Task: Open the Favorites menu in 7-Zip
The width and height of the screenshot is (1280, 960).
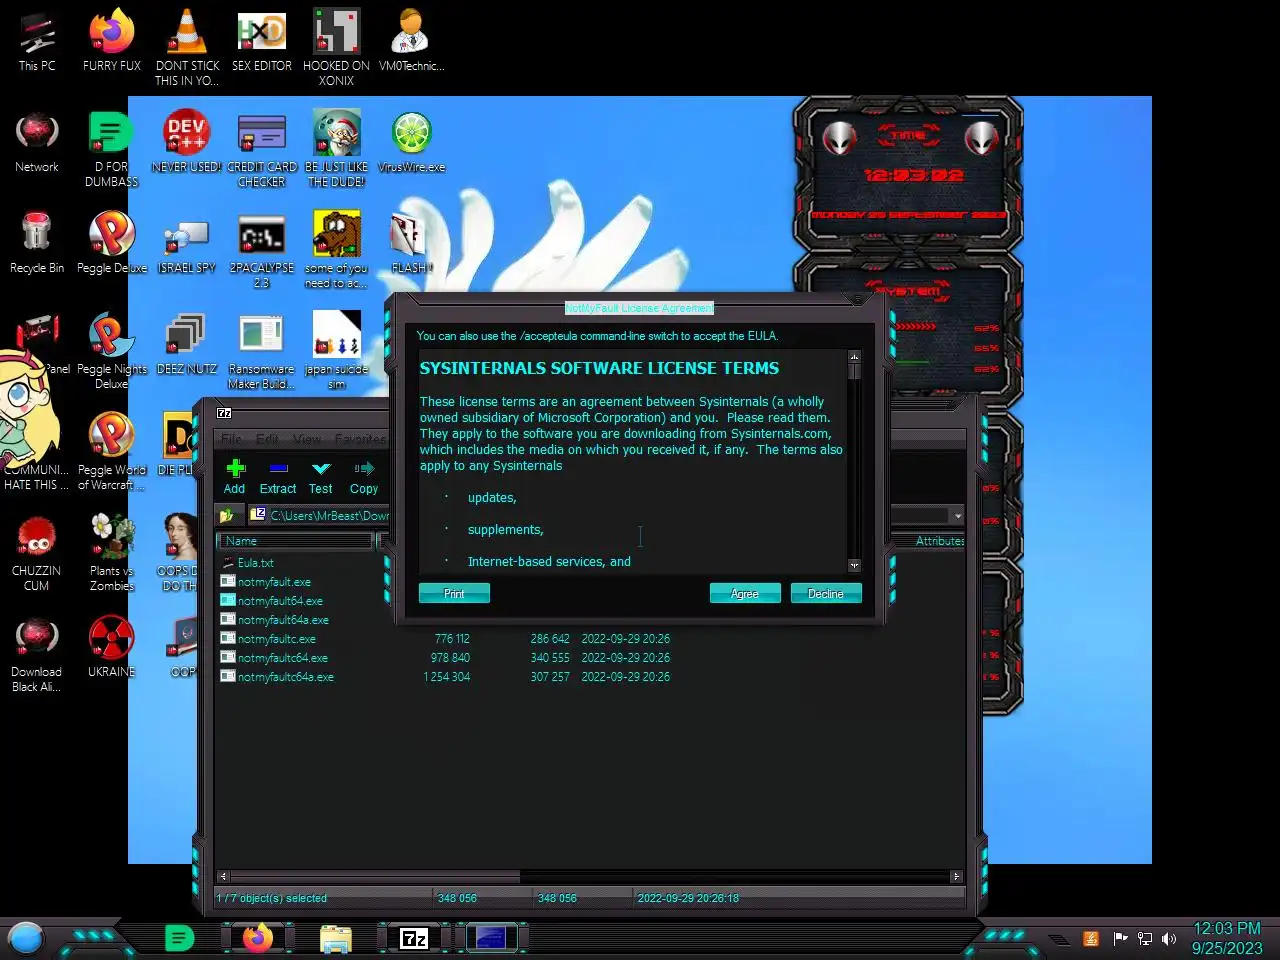Action: click(360, 439)
